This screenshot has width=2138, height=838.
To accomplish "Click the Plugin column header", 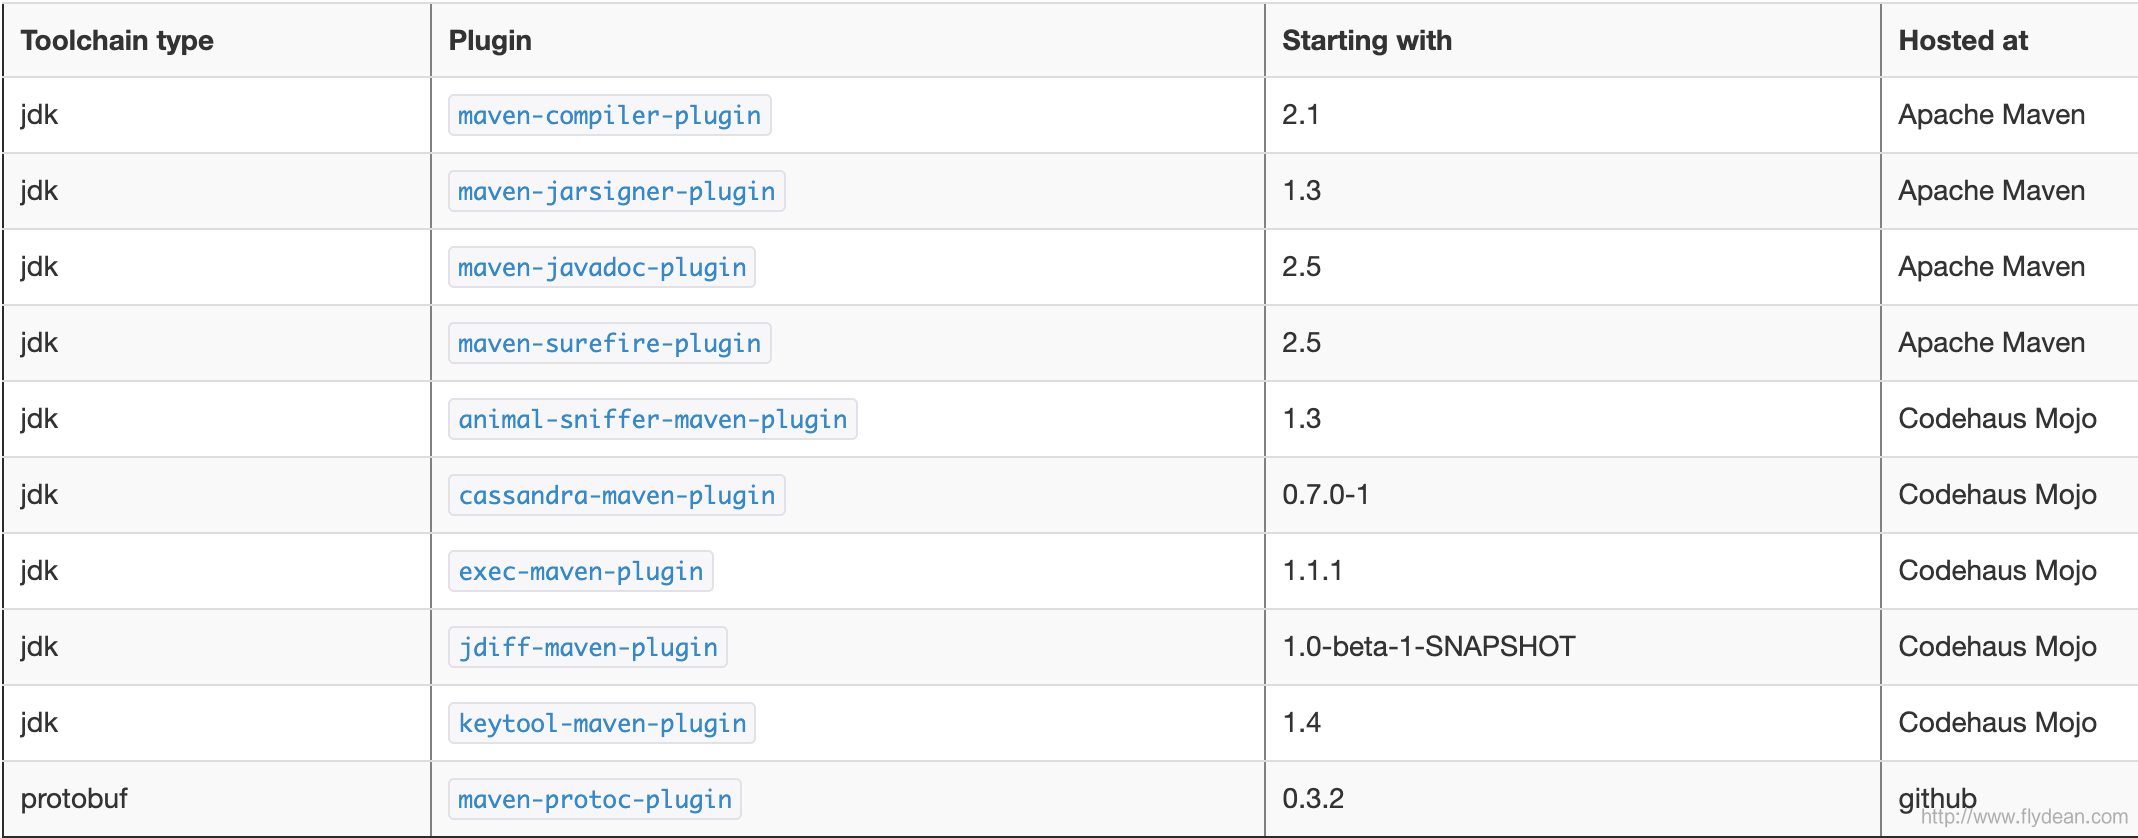I will click(x=490, y=41).
